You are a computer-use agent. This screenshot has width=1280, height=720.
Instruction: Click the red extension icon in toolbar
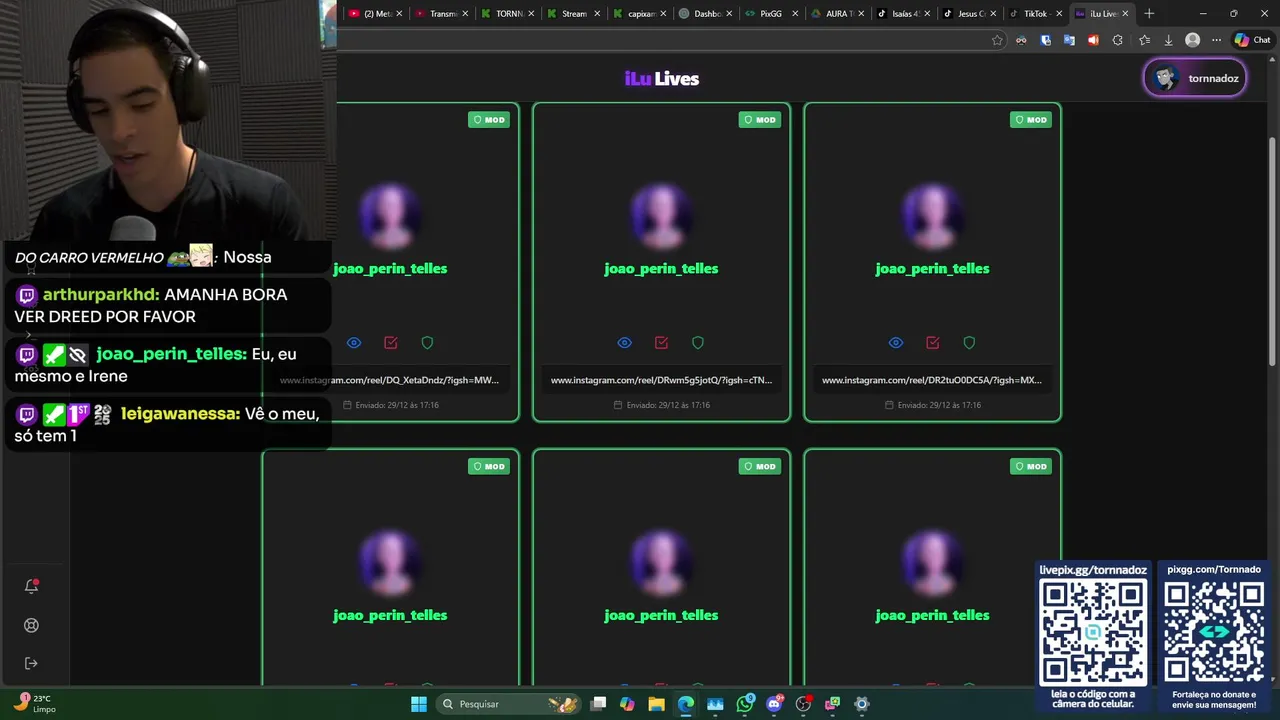(1093, 40)
